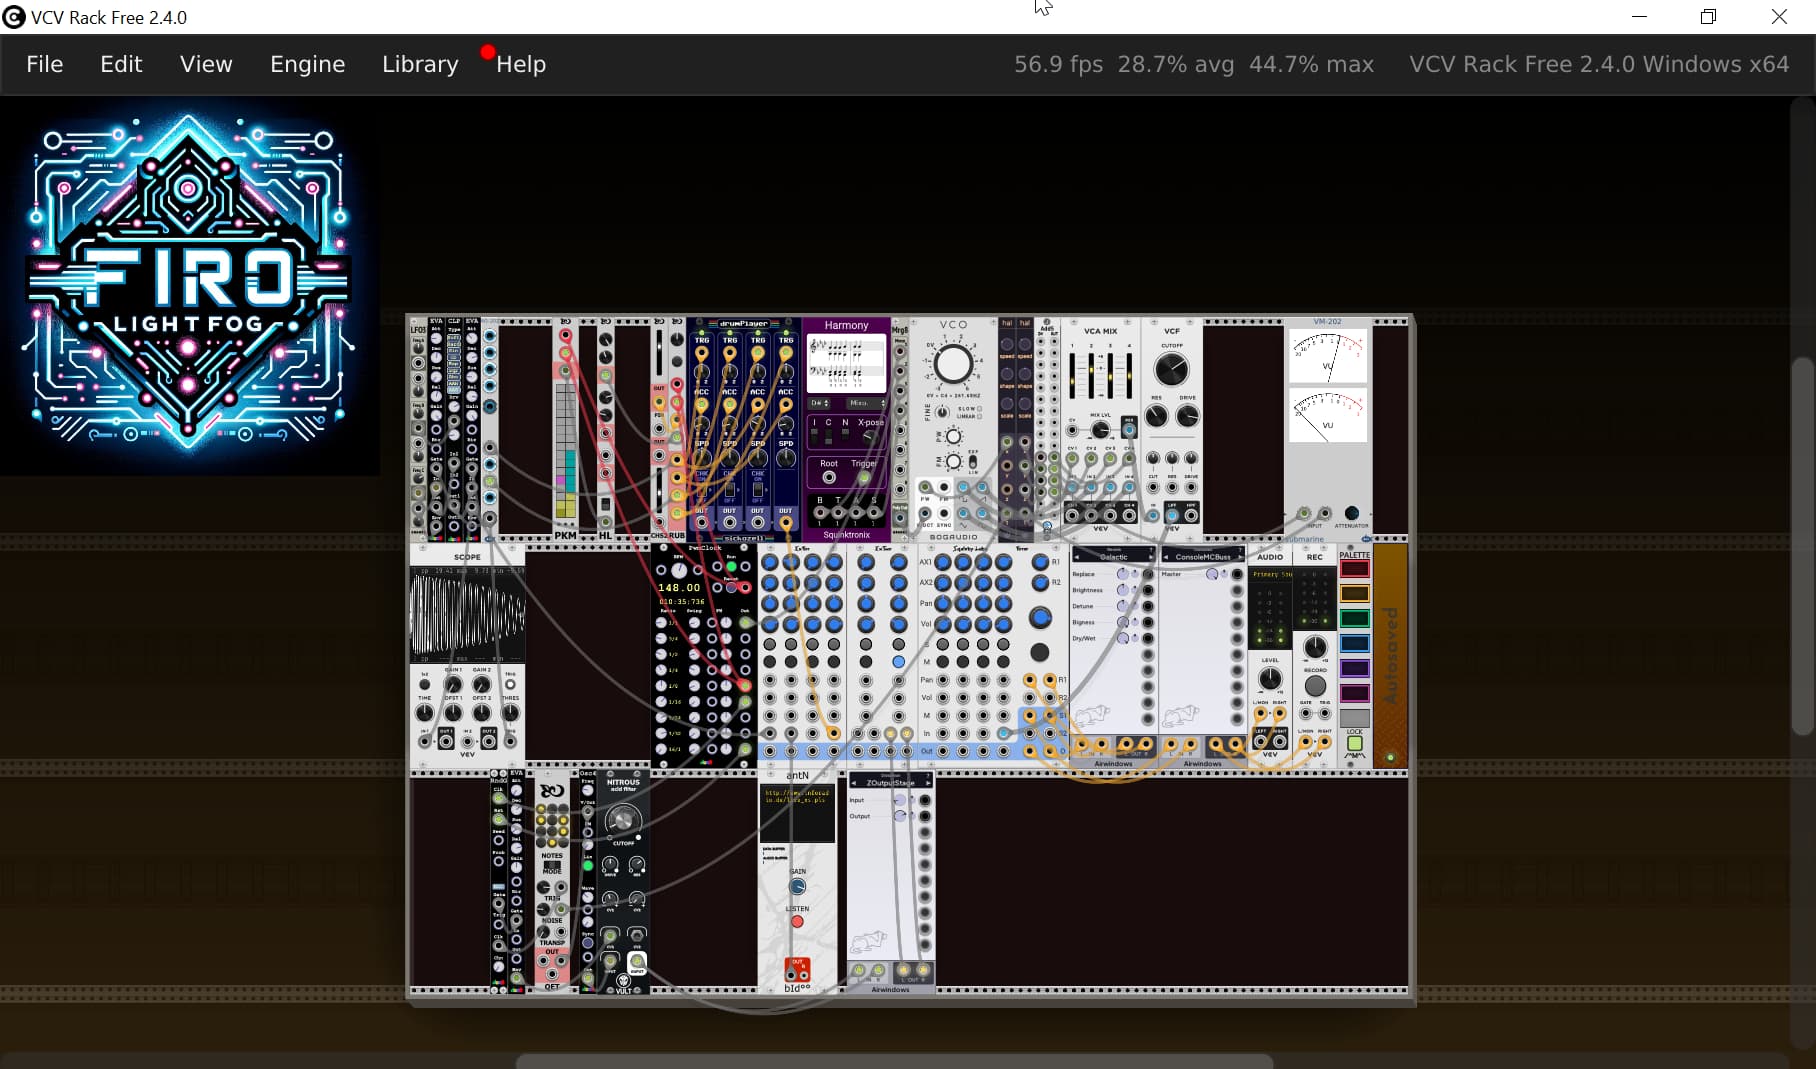This screenshot has width=1816, height=1069.
Task: Click the antN GAIN knob
Action: pyautogui.click(x=797, y=887)
